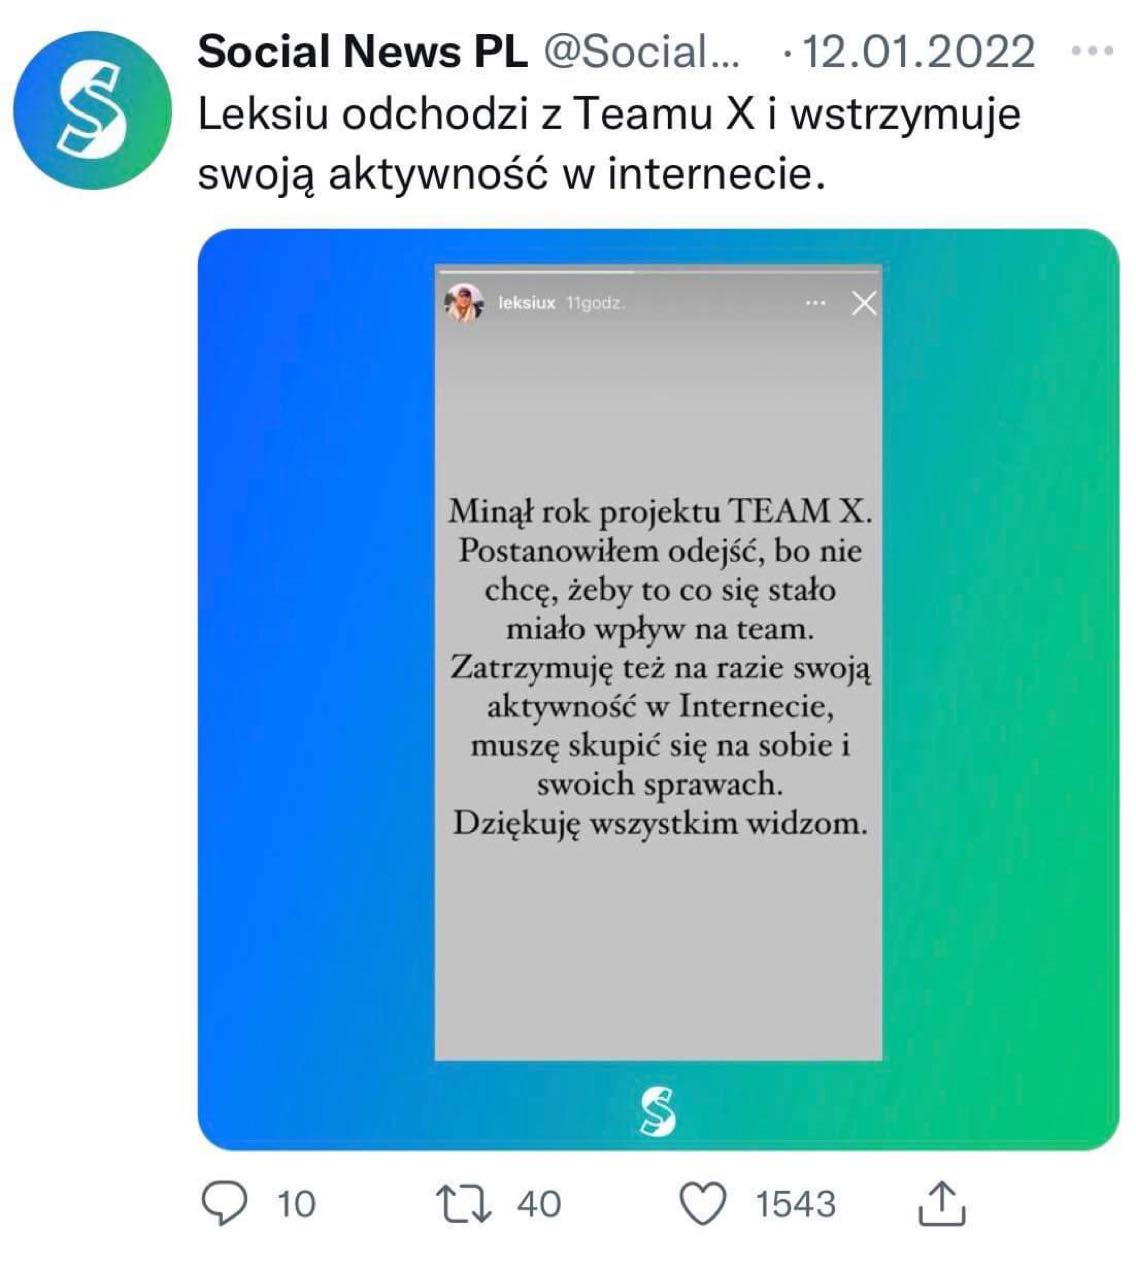Like the tweet with the heart icon
The image size is (1136, 1270).
[x=704, y=1203]
